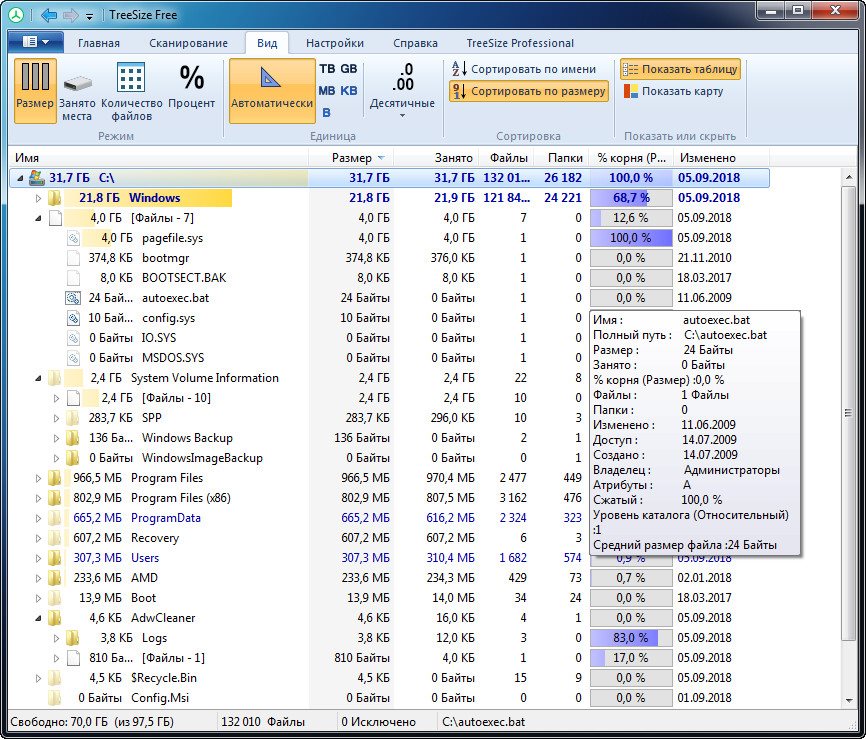Viewport: 866px width, 739px height.
Task: Set size unit to GB
Action: pos(348,69)
